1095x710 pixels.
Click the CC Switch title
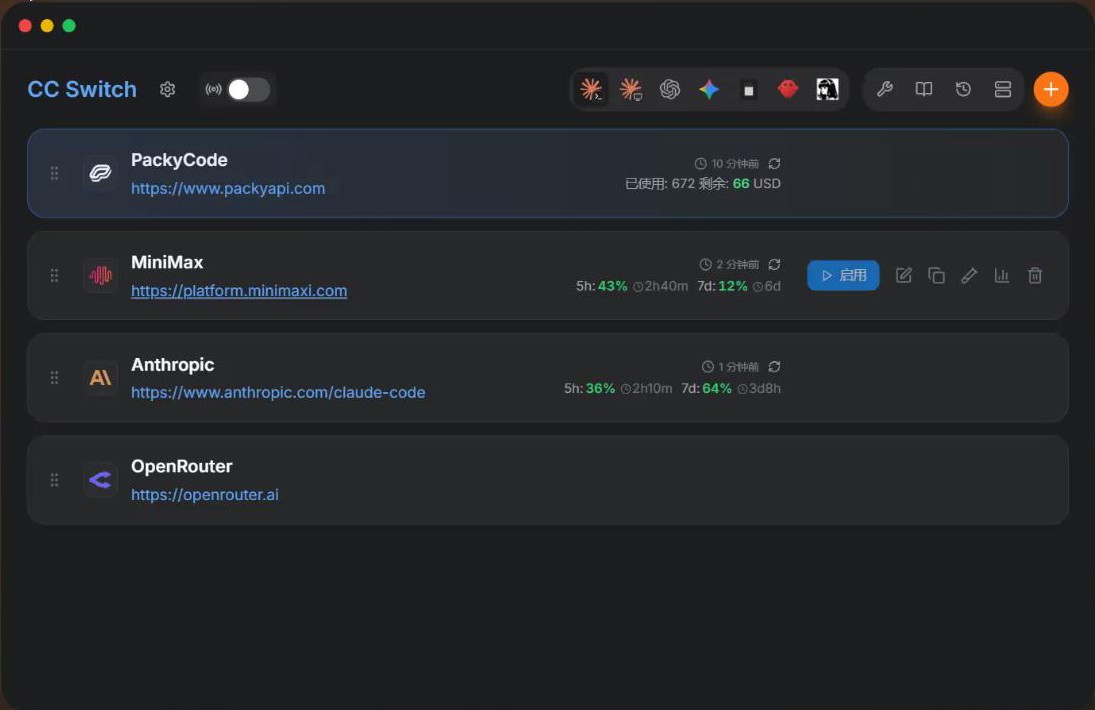click(x=82, y=89)
